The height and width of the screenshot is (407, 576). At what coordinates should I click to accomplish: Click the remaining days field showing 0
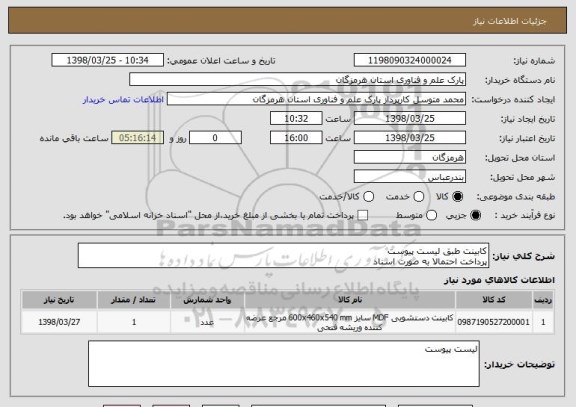pyautogui.click(x=215, y=138)
